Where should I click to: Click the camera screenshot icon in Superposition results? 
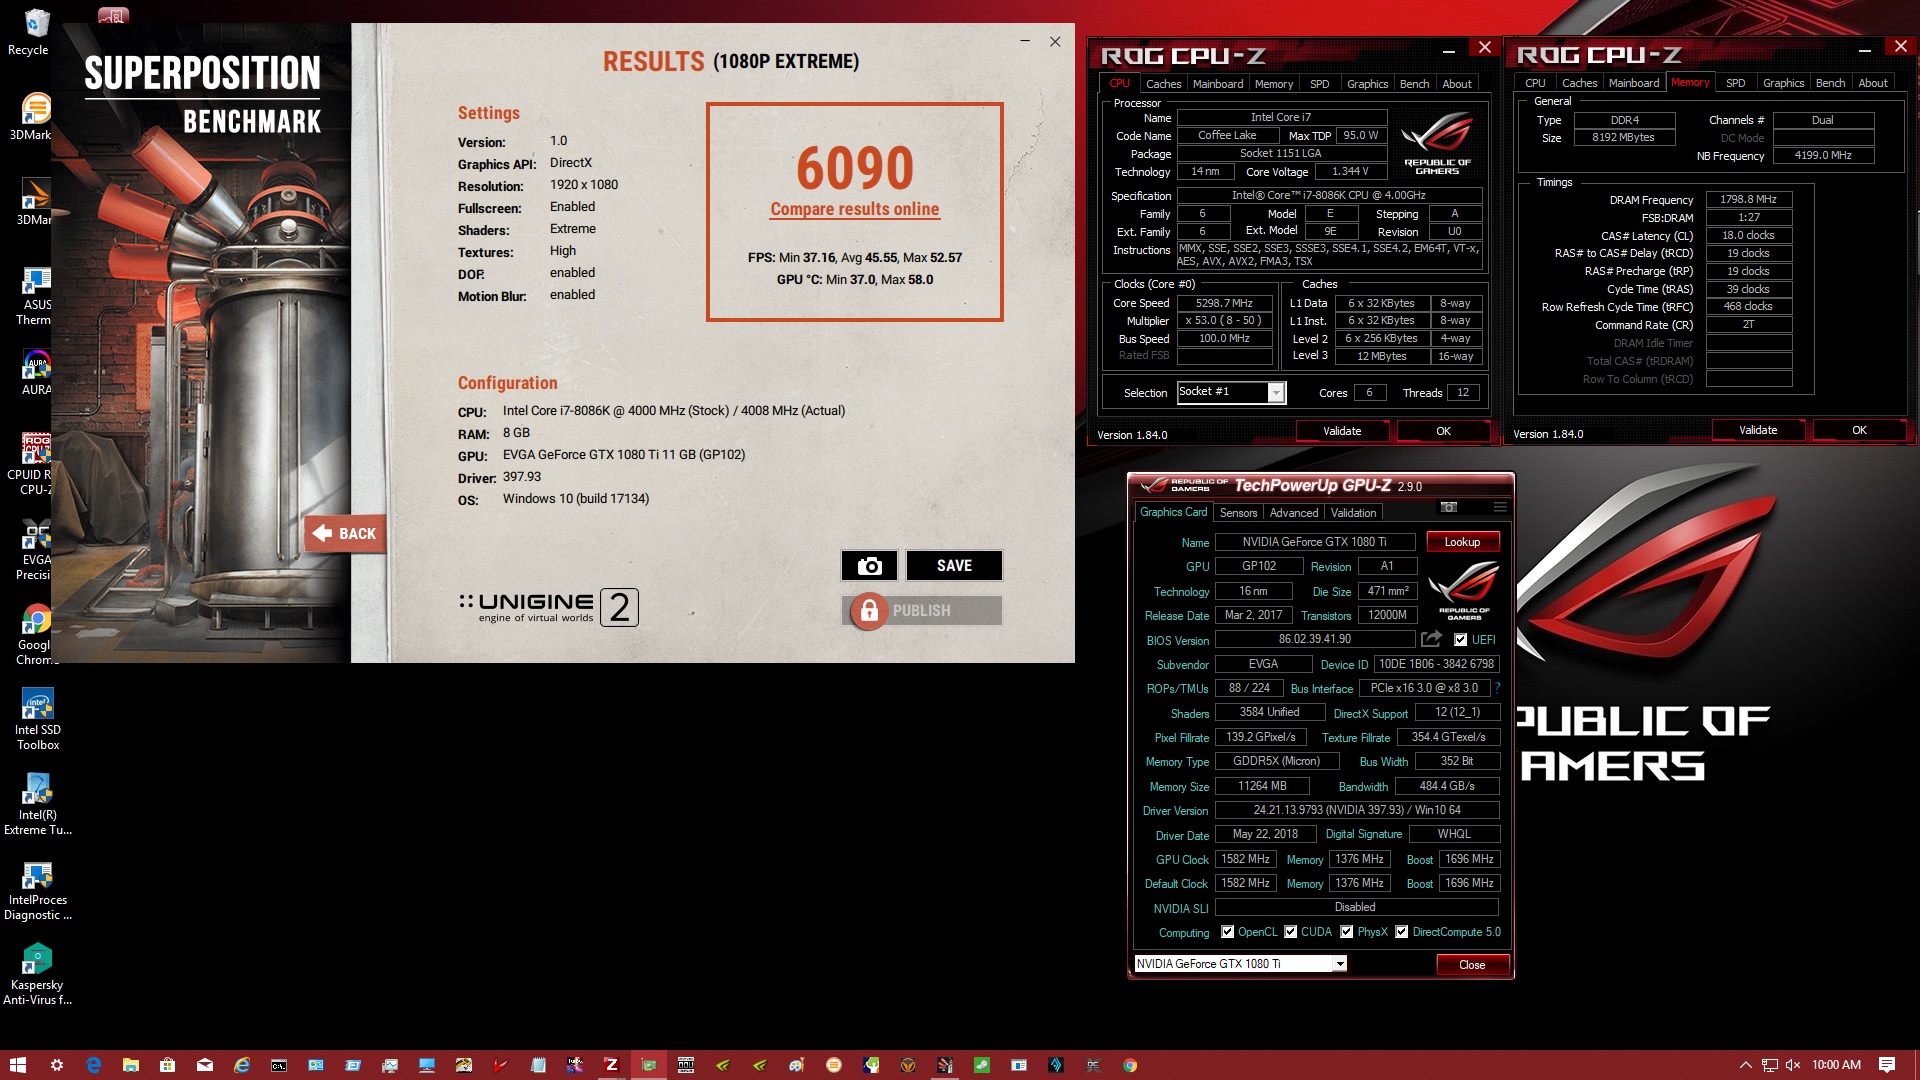[x=869, y=566]
